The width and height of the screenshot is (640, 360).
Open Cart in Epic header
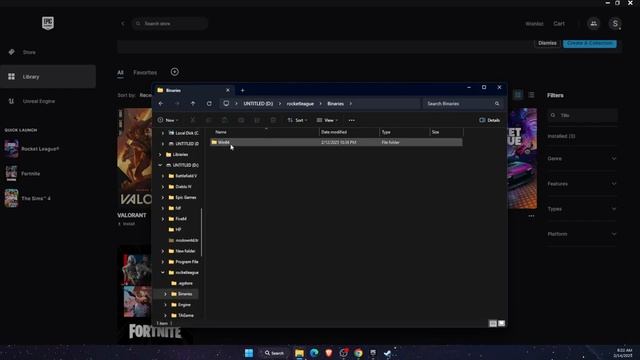click(x=559, y=24)
